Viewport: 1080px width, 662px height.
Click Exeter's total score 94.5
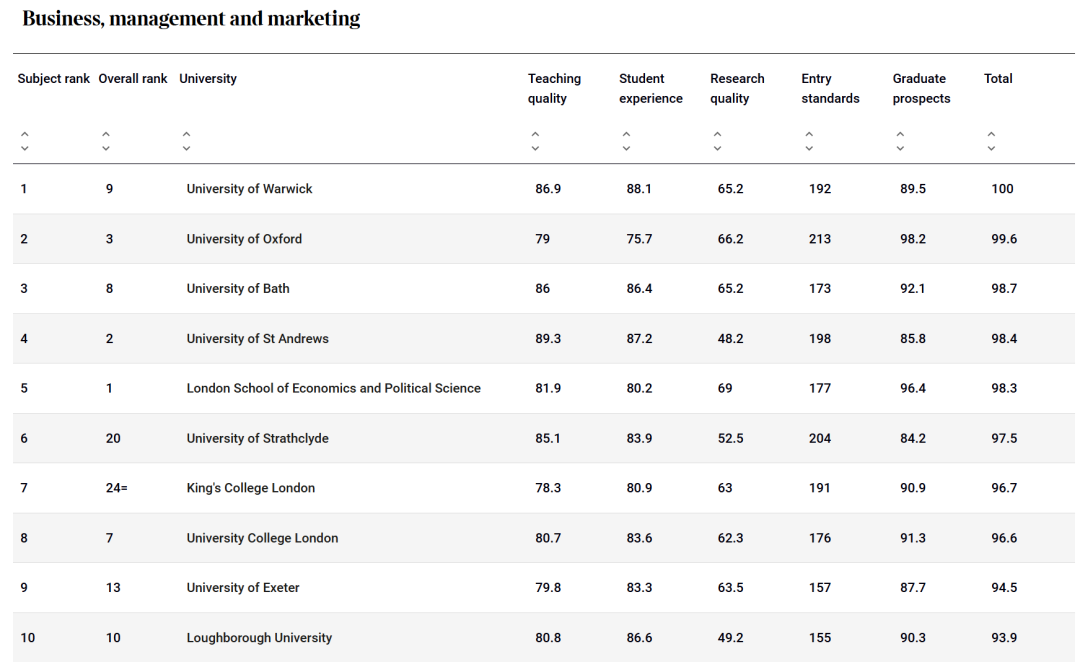(1004, 588)
